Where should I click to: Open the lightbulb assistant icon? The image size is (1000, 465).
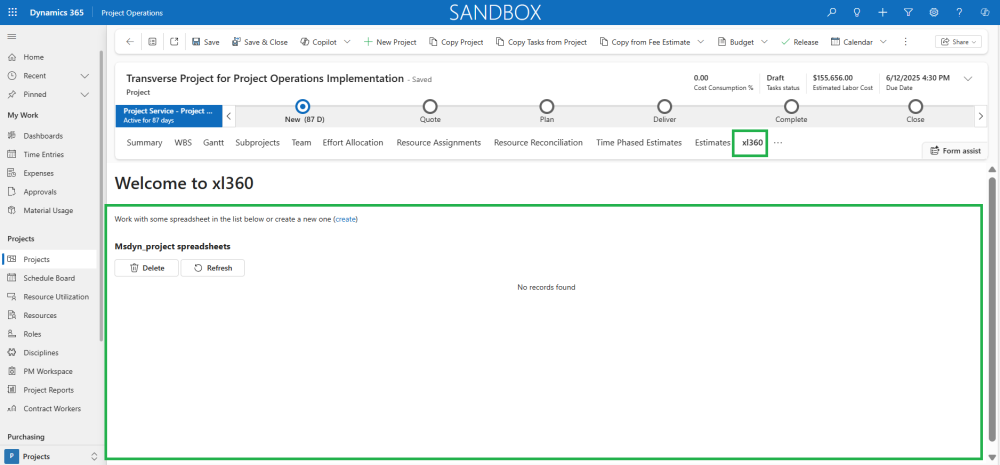857,12
